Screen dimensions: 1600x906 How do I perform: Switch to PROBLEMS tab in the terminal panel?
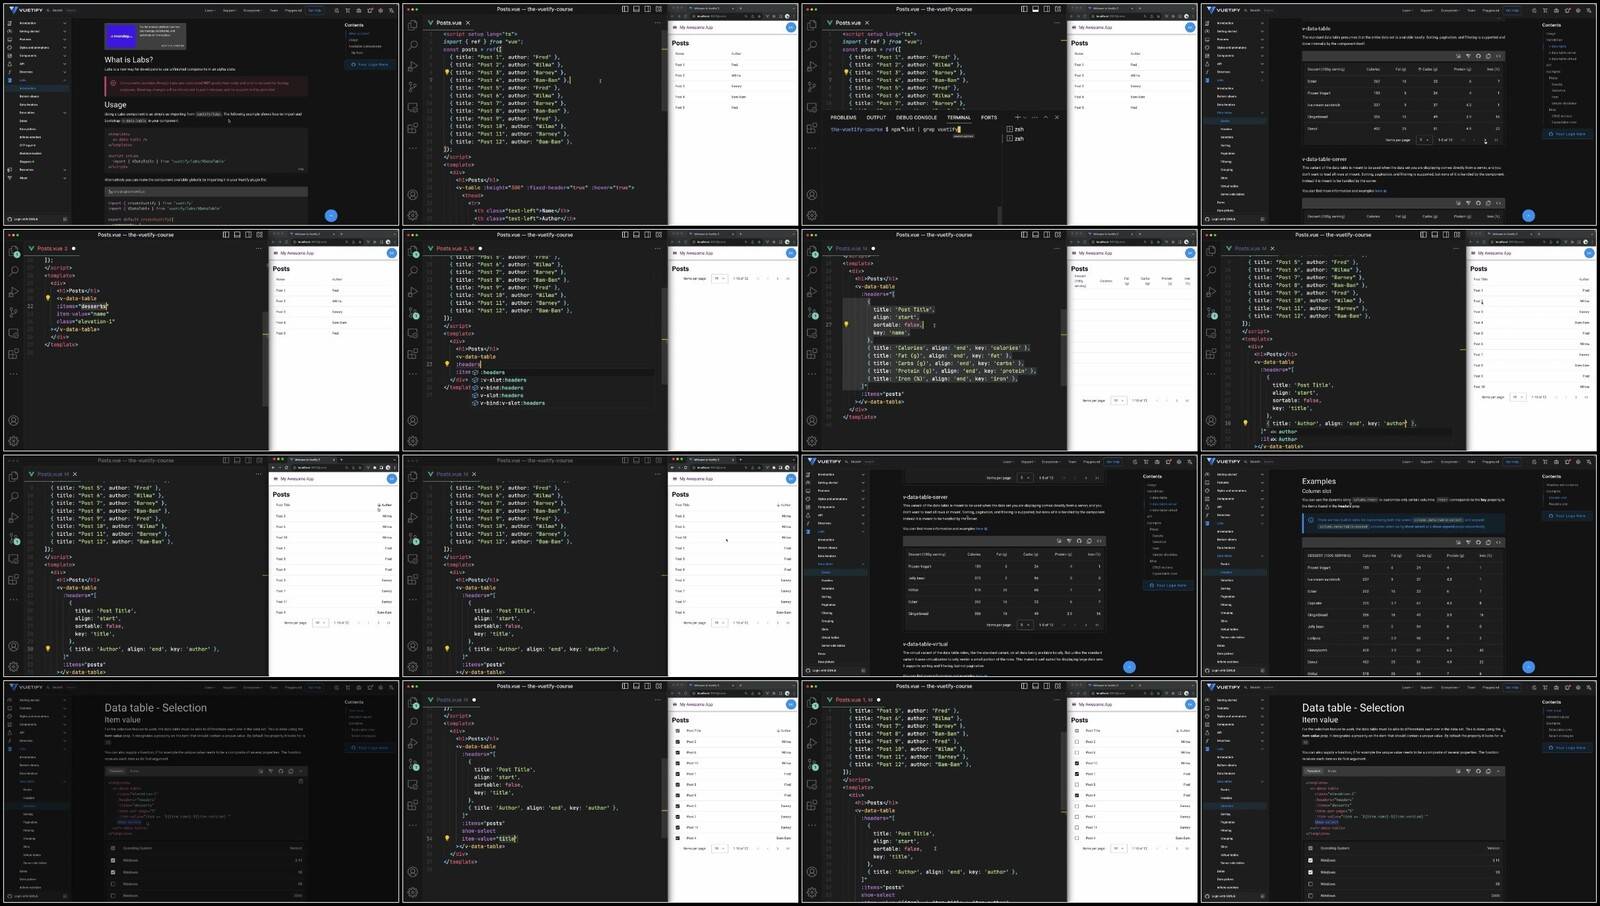843,117
